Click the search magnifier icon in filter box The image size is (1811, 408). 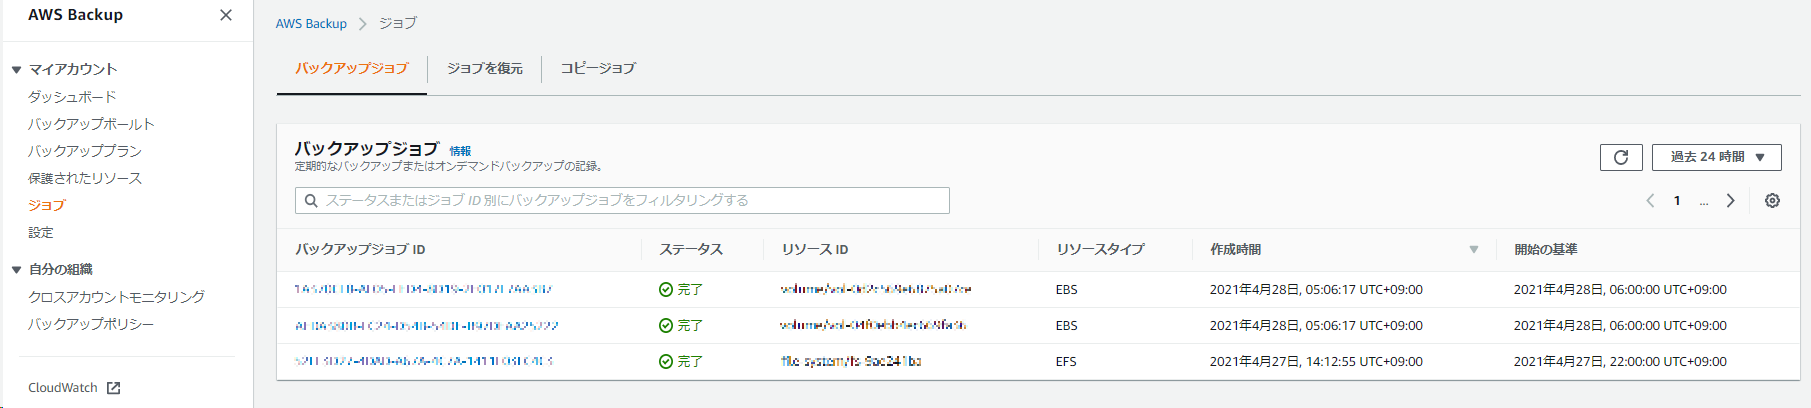pyautogui.click(x=311, y=201)
